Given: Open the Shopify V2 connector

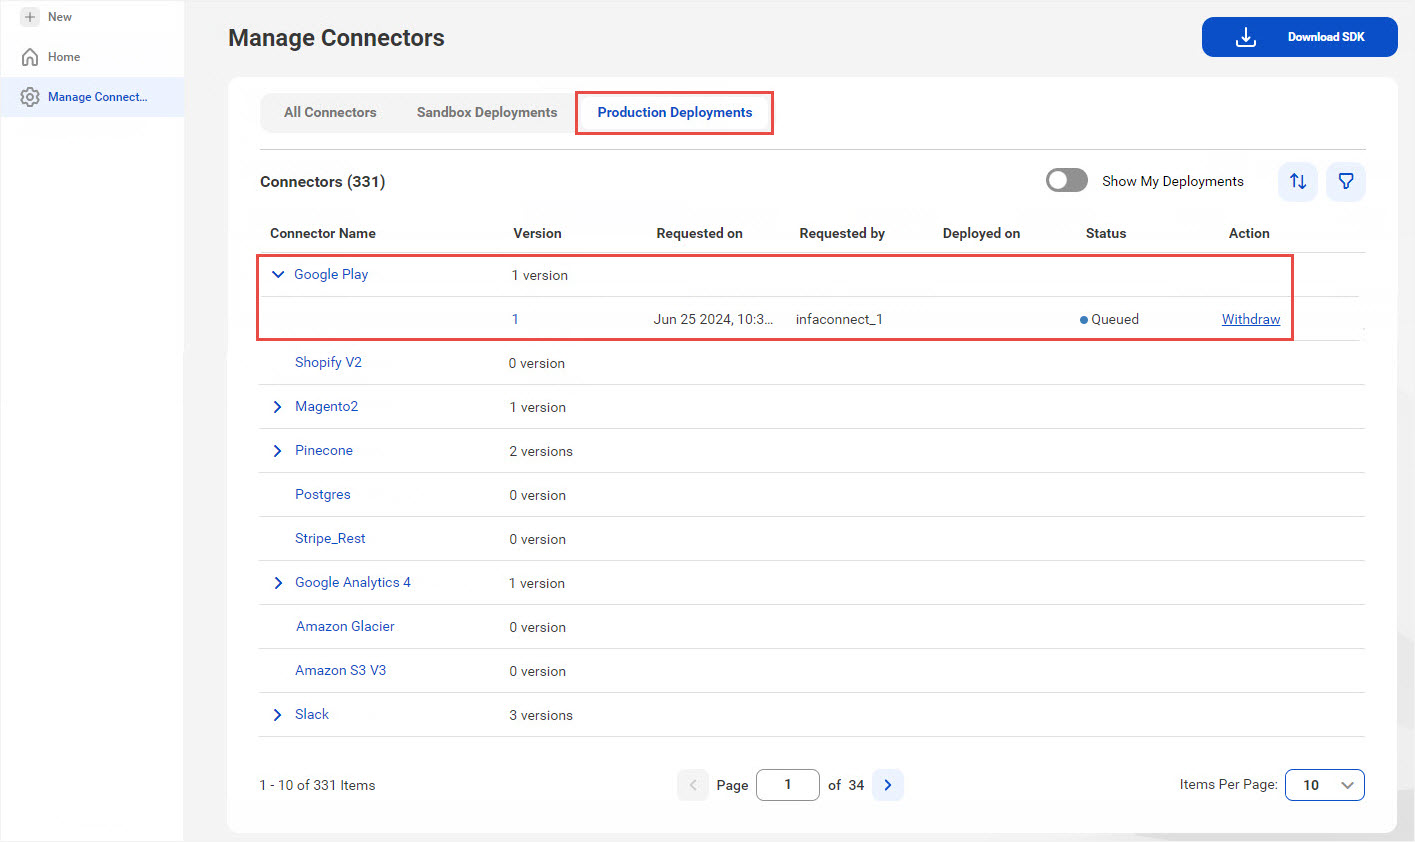Looking at the screenshot, I should 328,362.
